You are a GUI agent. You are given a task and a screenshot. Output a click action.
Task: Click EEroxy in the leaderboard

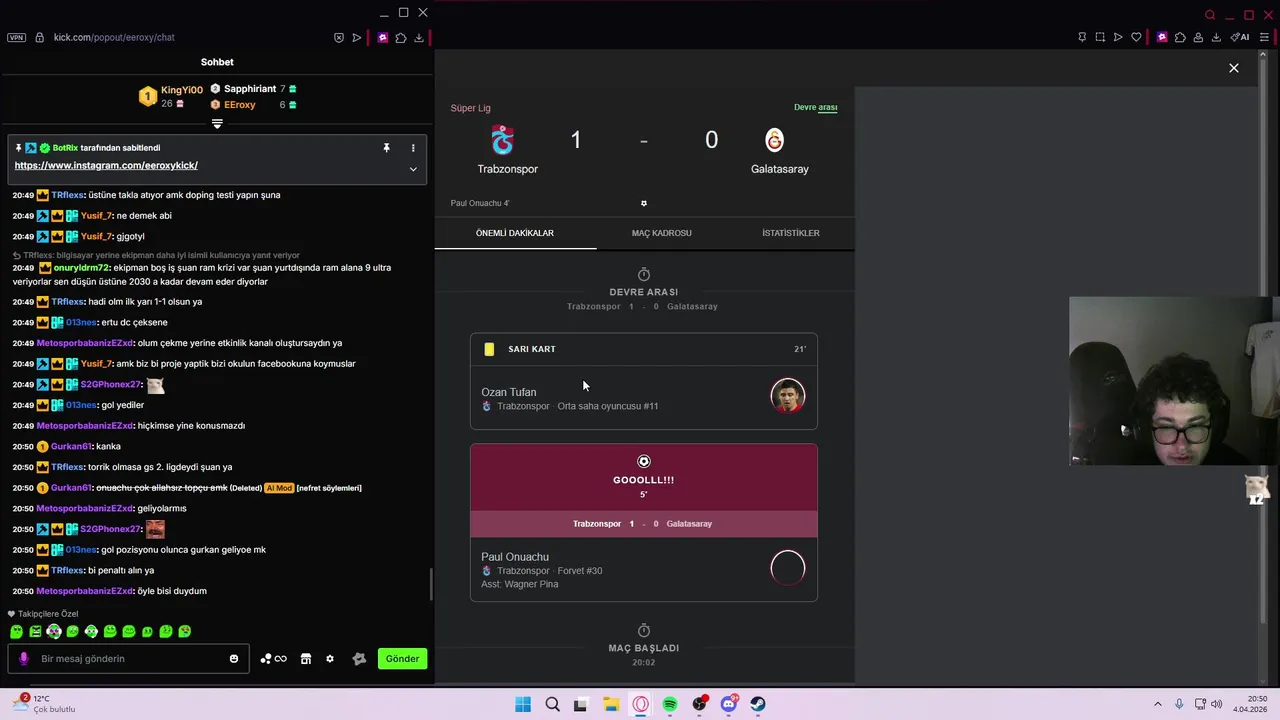pyautogui.click(x=240, y=105)
